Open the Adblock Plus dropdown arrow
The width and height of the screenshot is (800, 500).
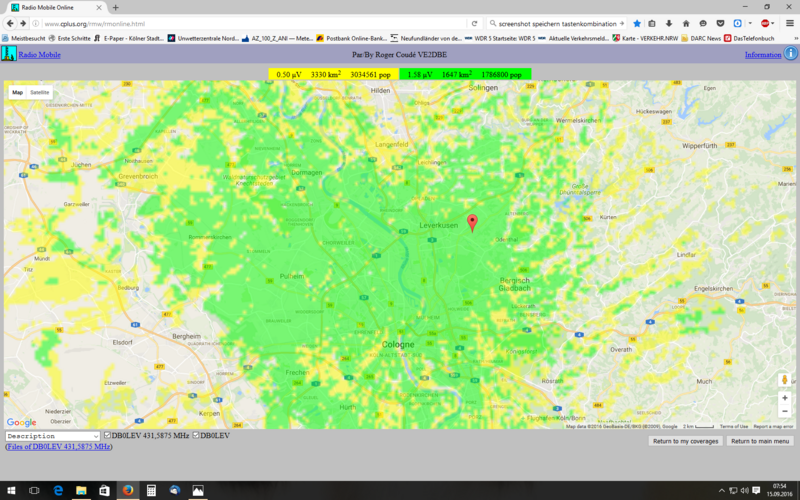pos(773,23)
